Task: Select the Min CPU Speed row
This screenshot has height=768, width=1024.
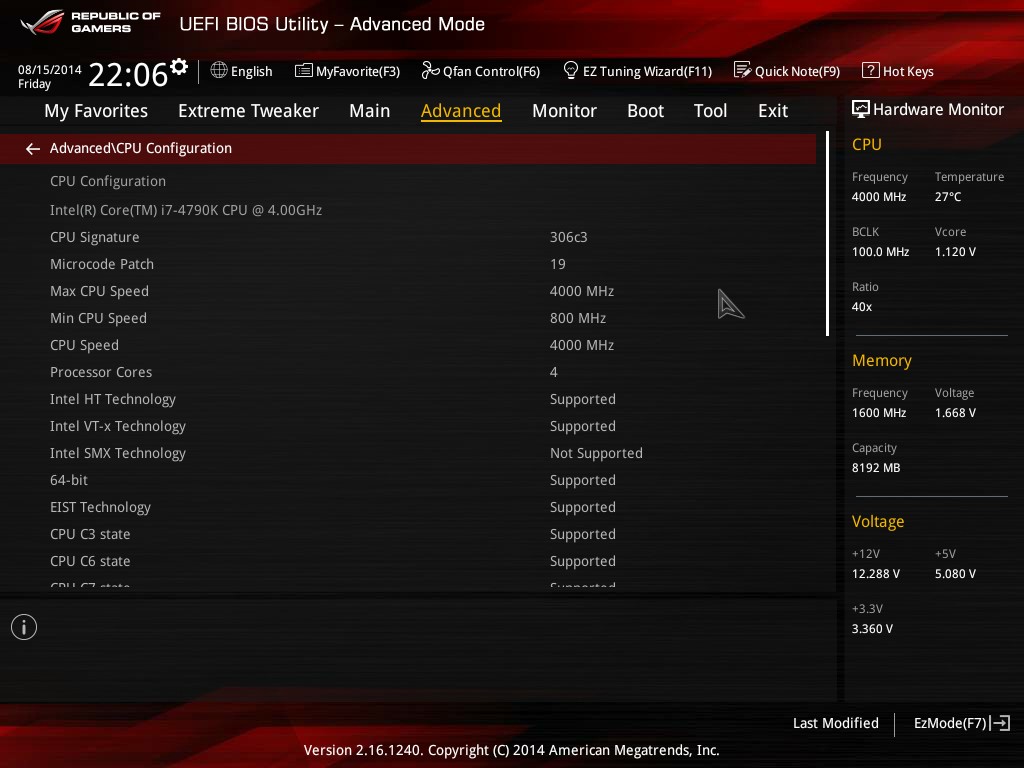Action: (x=408, y=318)
